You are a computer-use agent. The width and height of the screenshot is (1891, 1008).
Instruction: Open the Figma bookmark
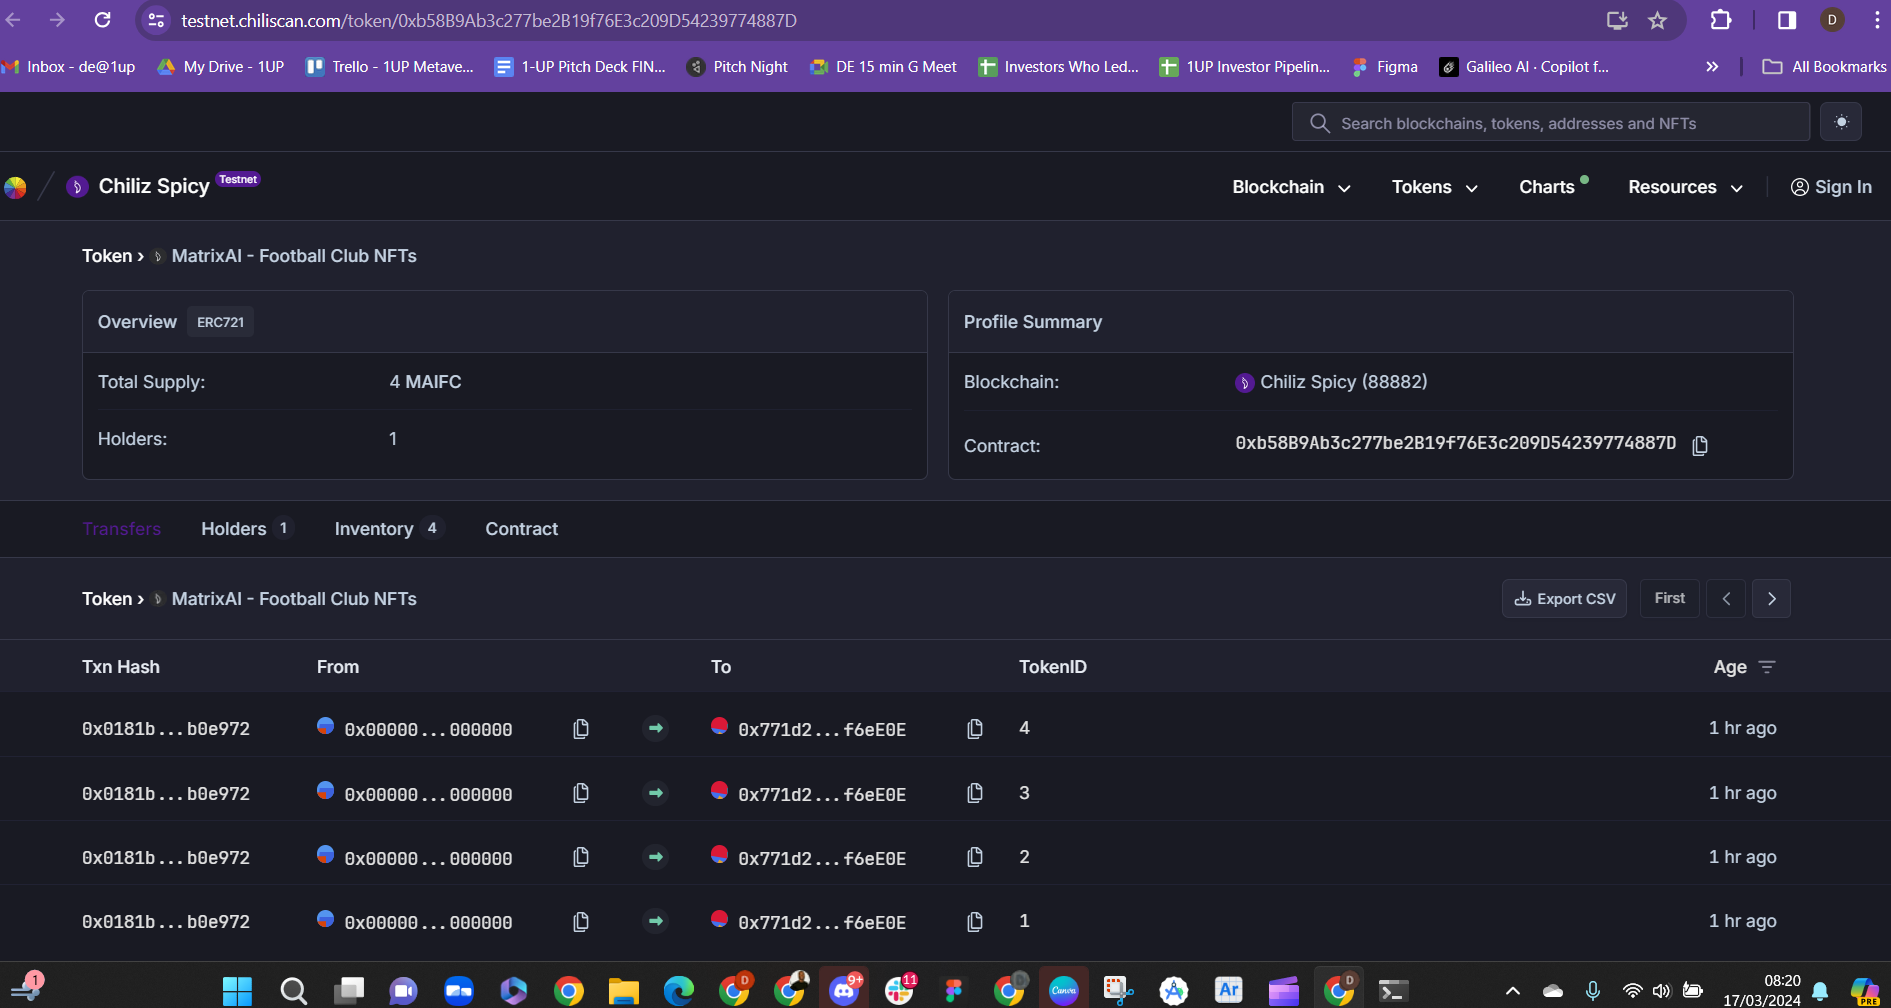pyautogui.click(x=1385, y=67)
